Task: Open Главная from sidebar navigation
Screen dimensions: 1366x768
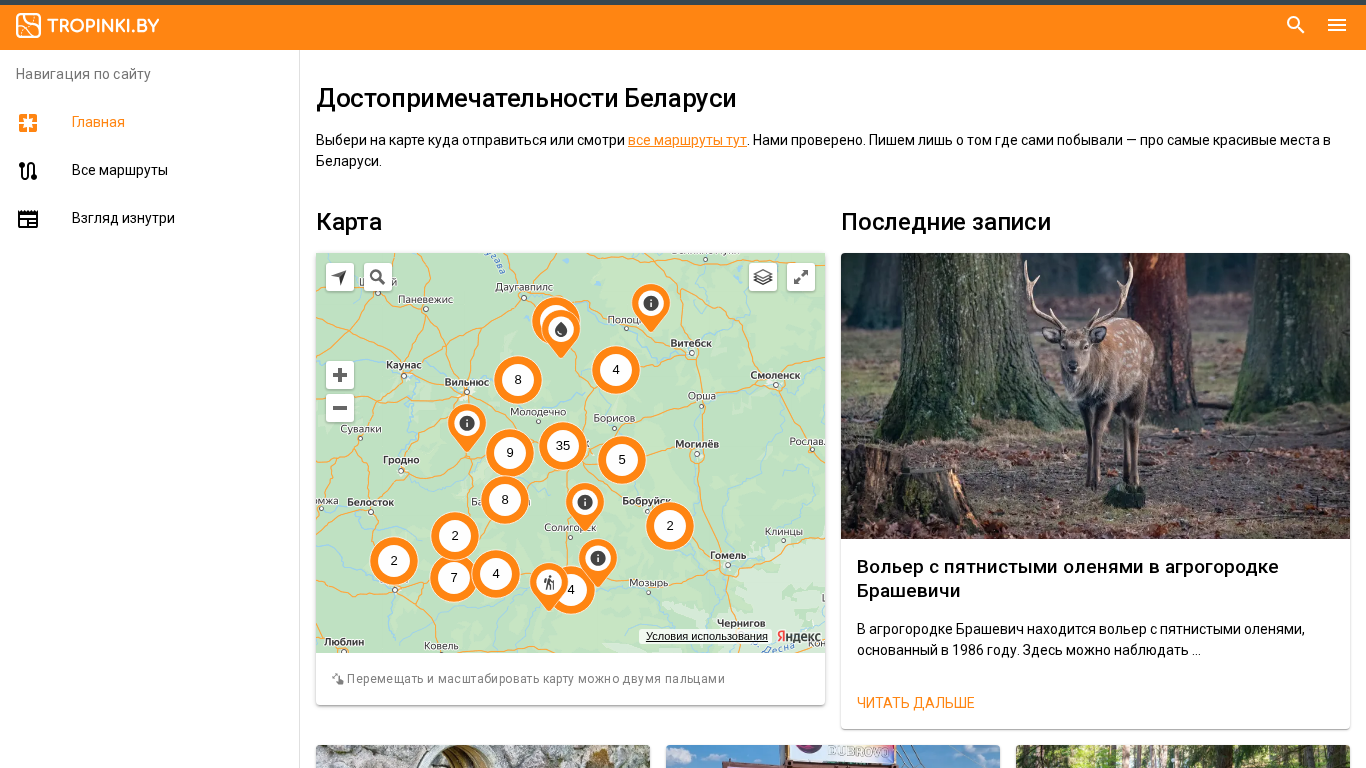Action: click(x=98, y=122)
